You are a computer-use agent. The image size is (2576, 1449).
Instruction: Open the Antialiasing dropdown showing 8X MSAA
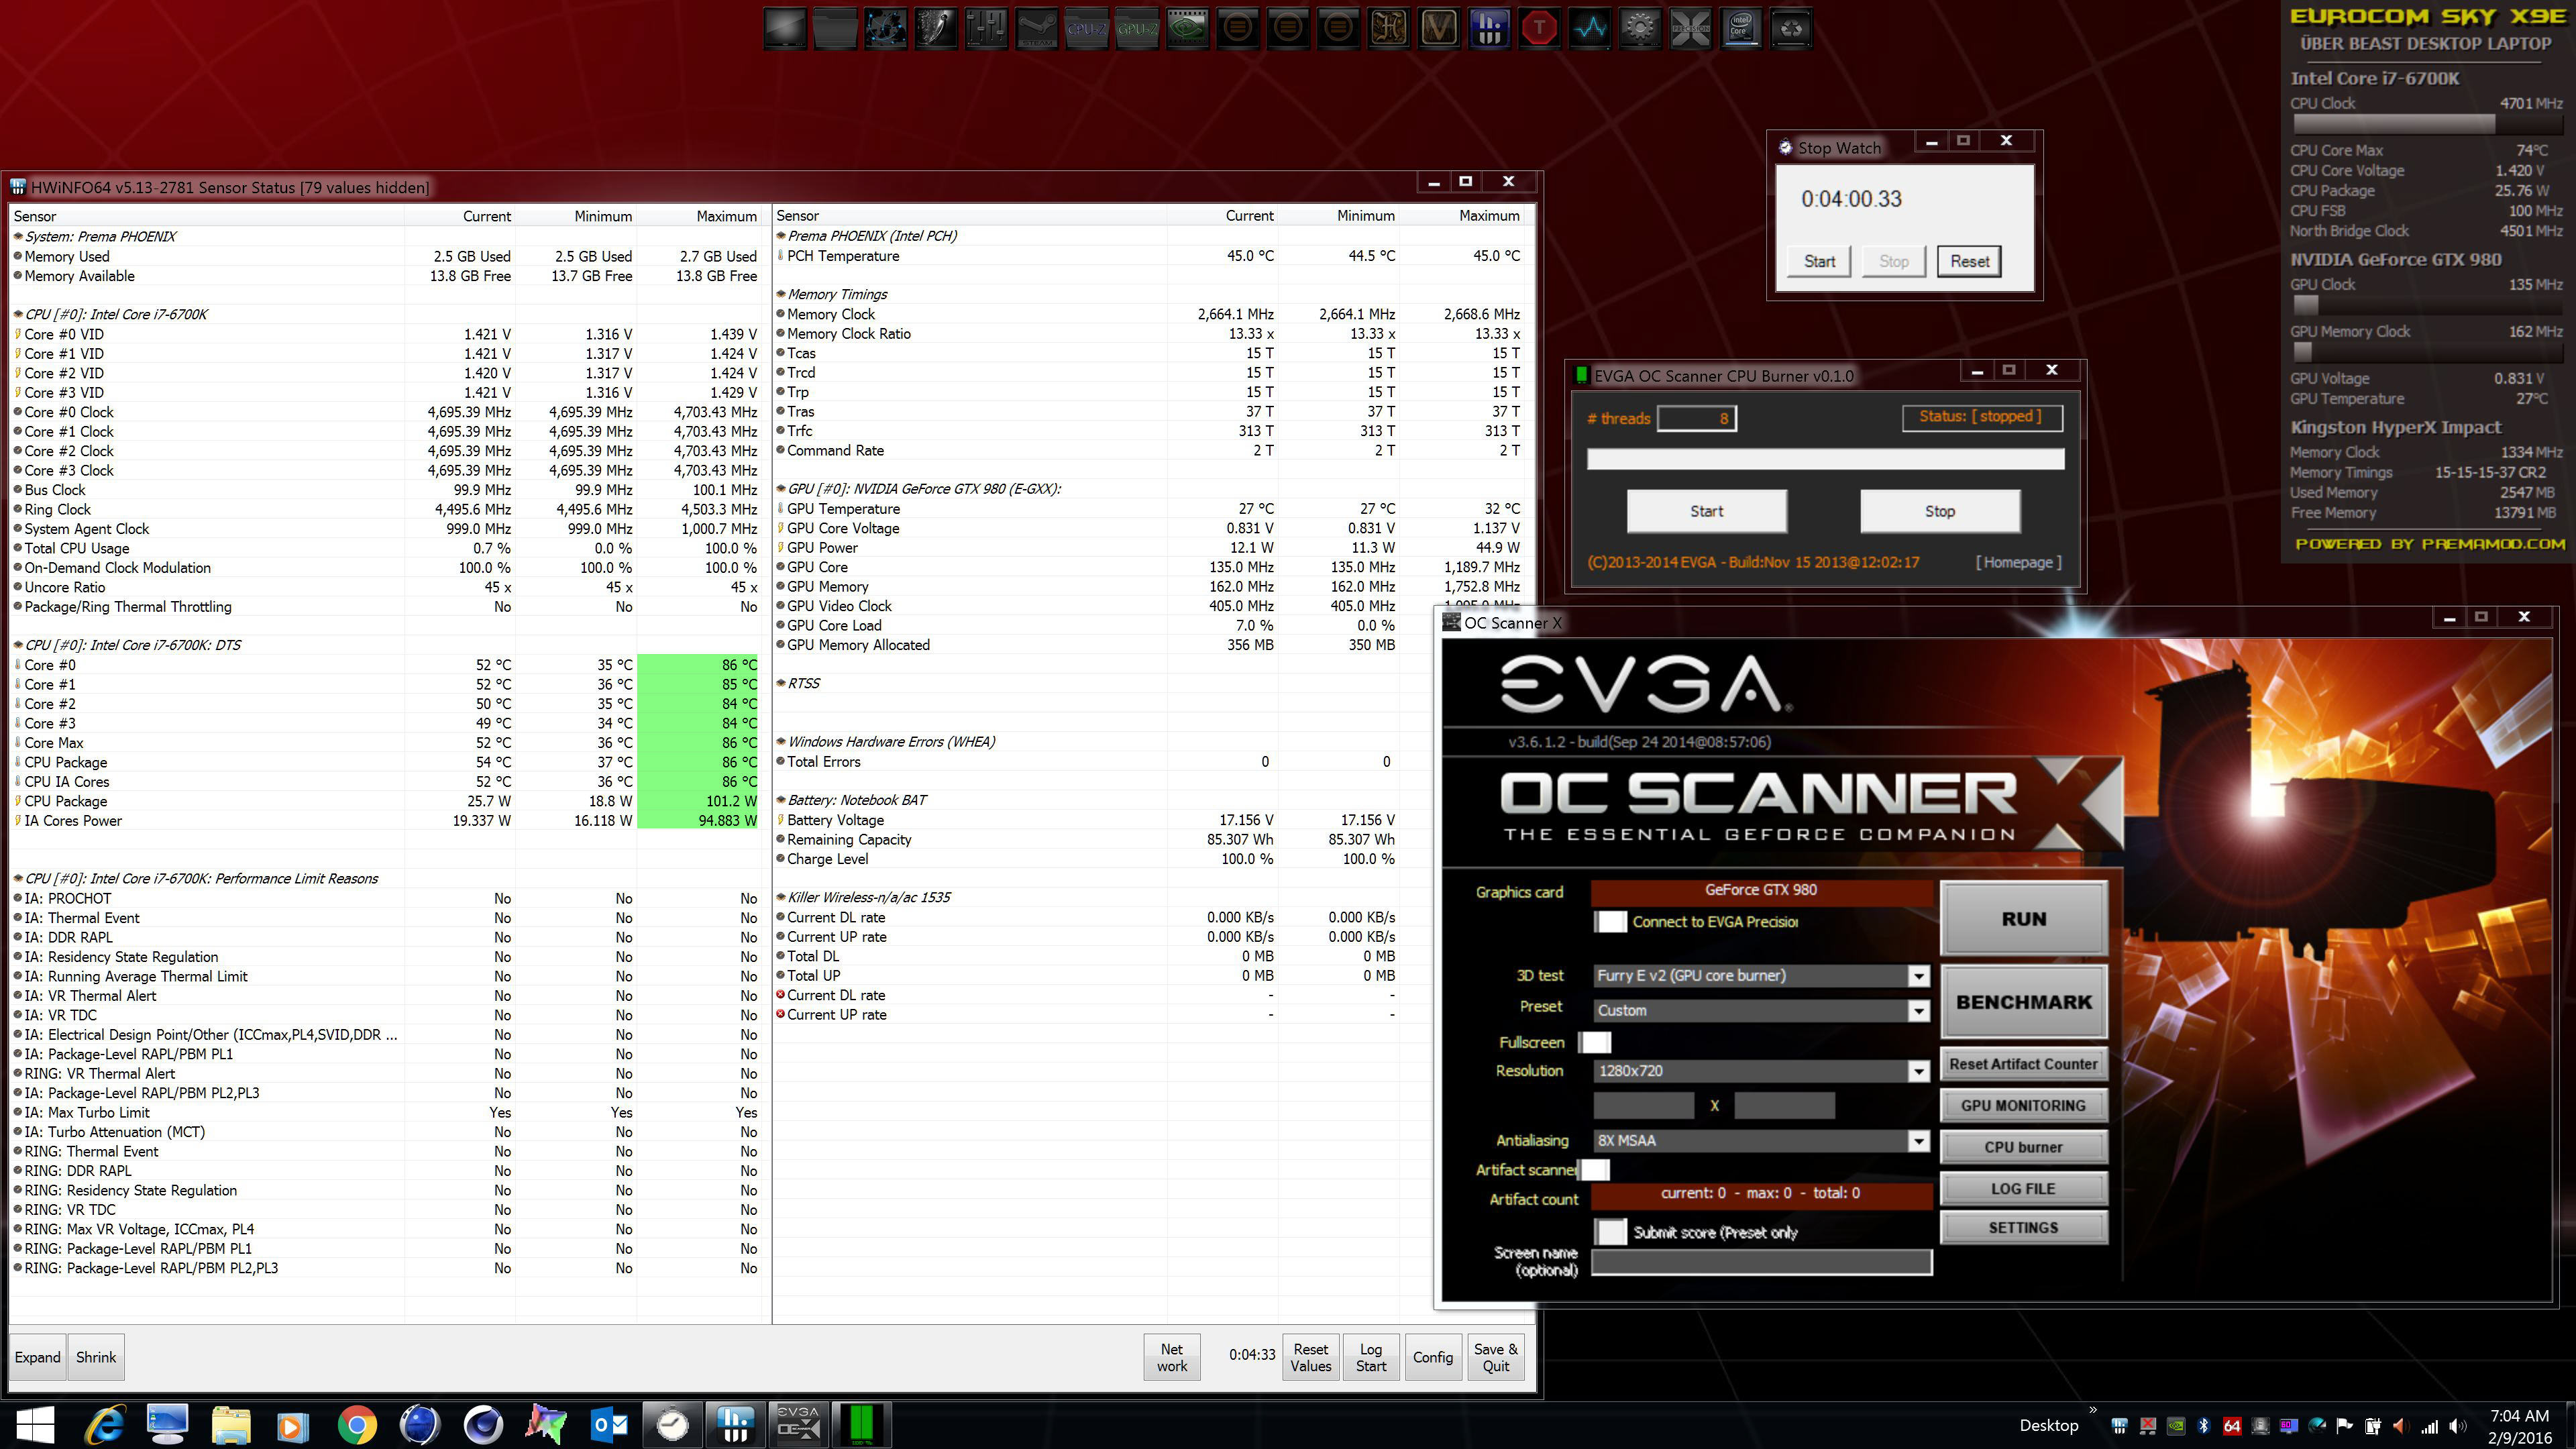pyautogui.click(x=1761, y=1141)
